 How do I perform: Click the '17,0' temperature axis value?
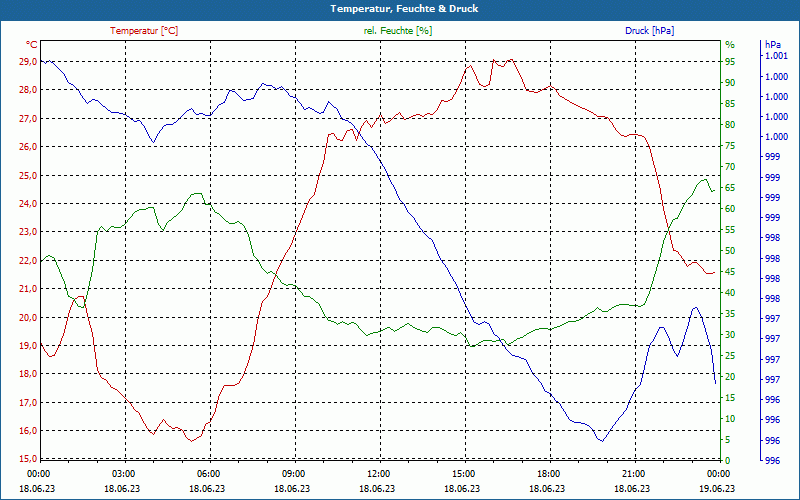coord(28,402)
